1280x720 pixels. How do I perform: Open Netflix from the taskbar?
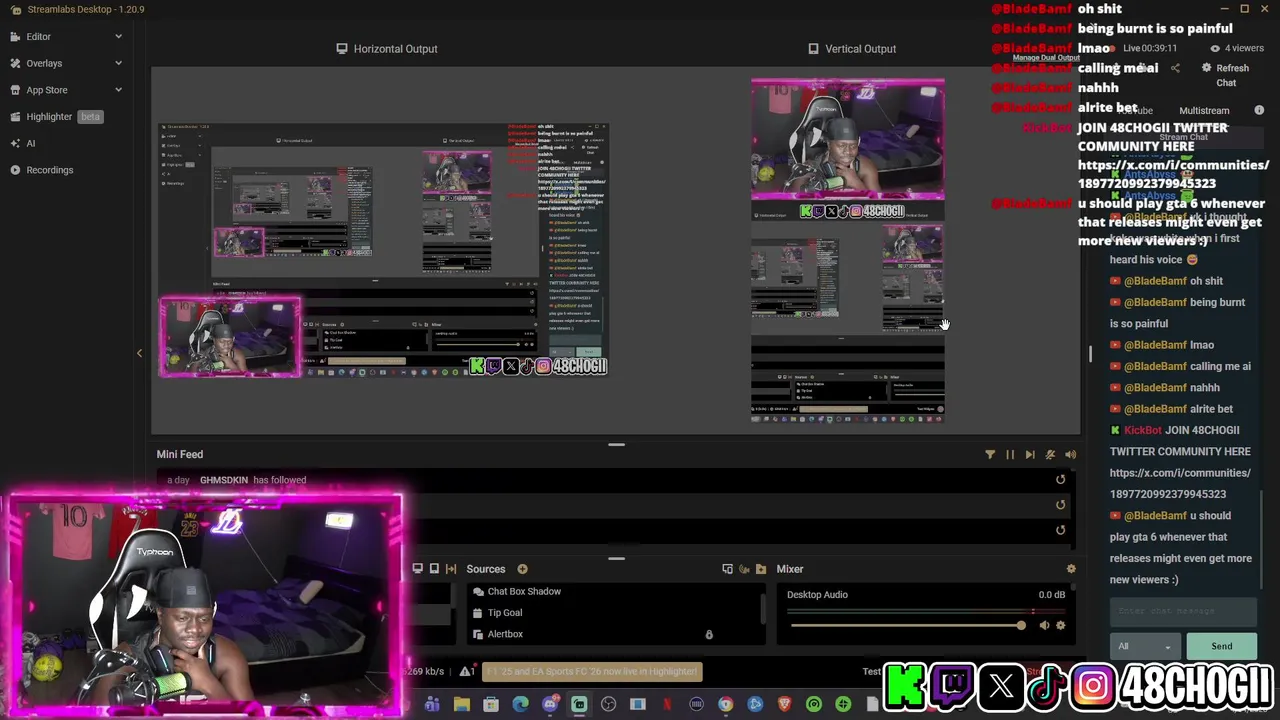(x=667, y=705)
